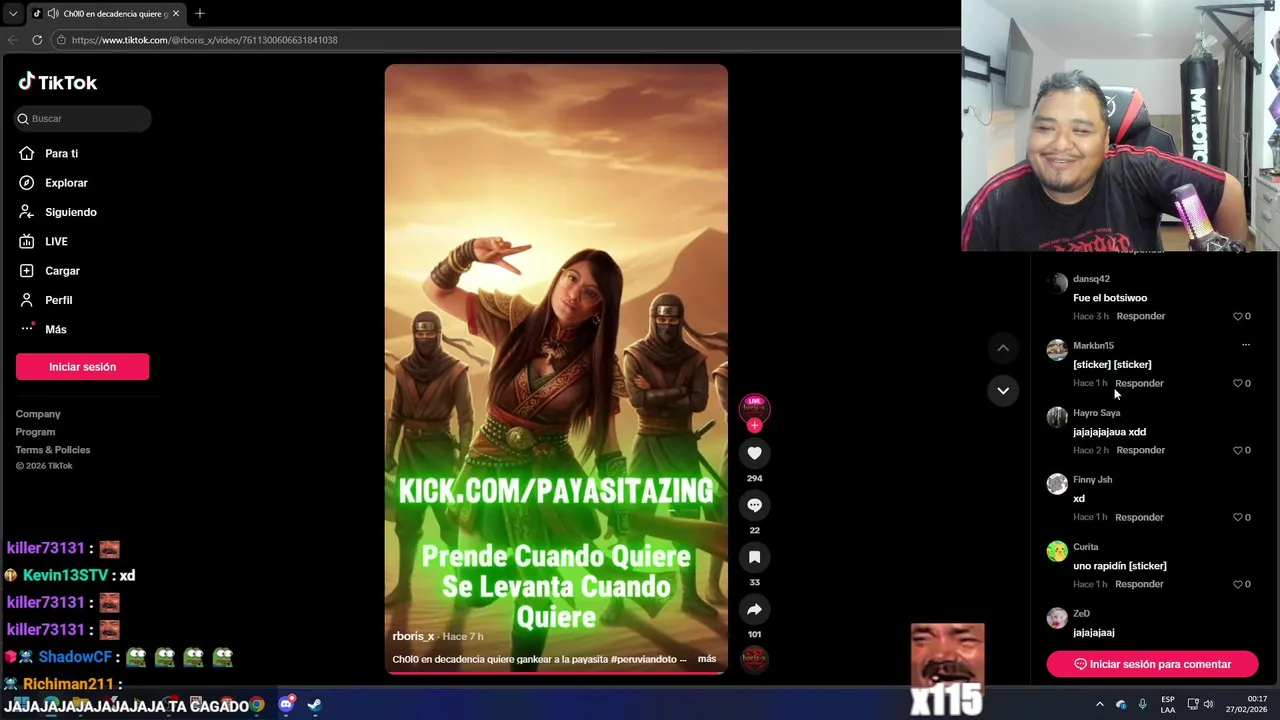Like the video with heart icon

(x=754, y=453)
